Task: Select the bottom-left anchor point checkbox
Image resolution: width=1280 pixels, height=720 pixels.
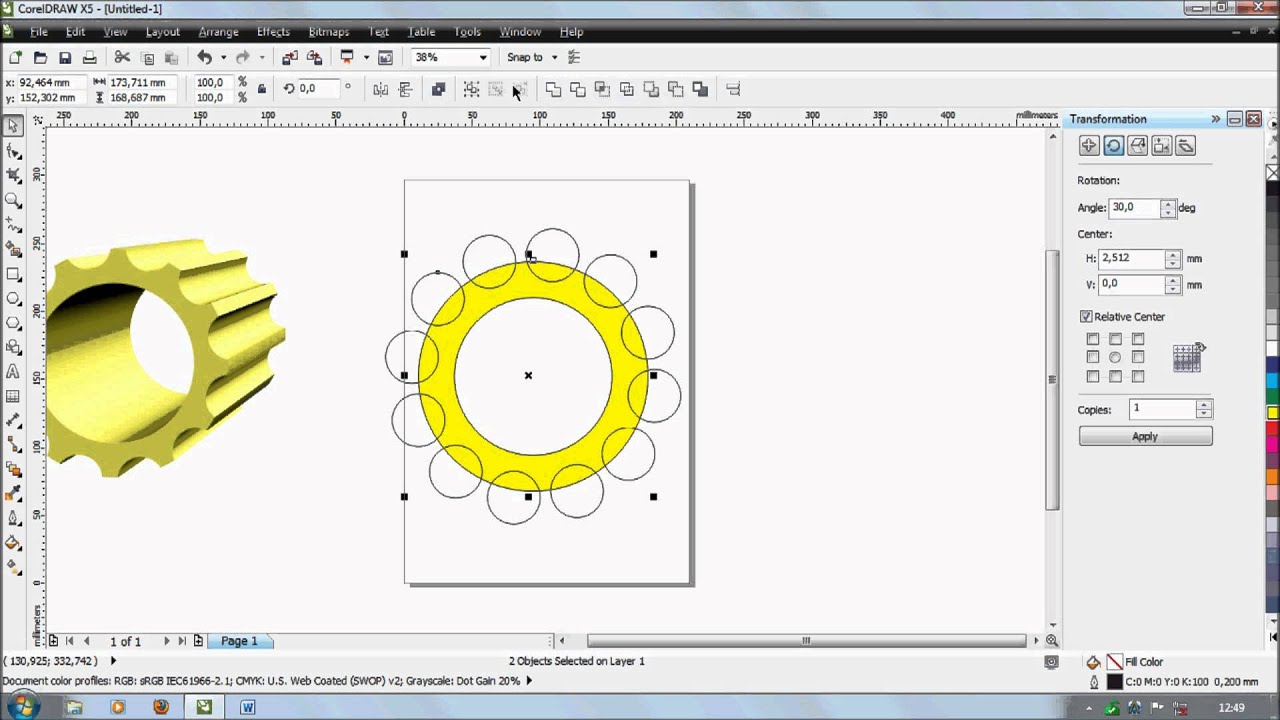Action: [1093, 376]
